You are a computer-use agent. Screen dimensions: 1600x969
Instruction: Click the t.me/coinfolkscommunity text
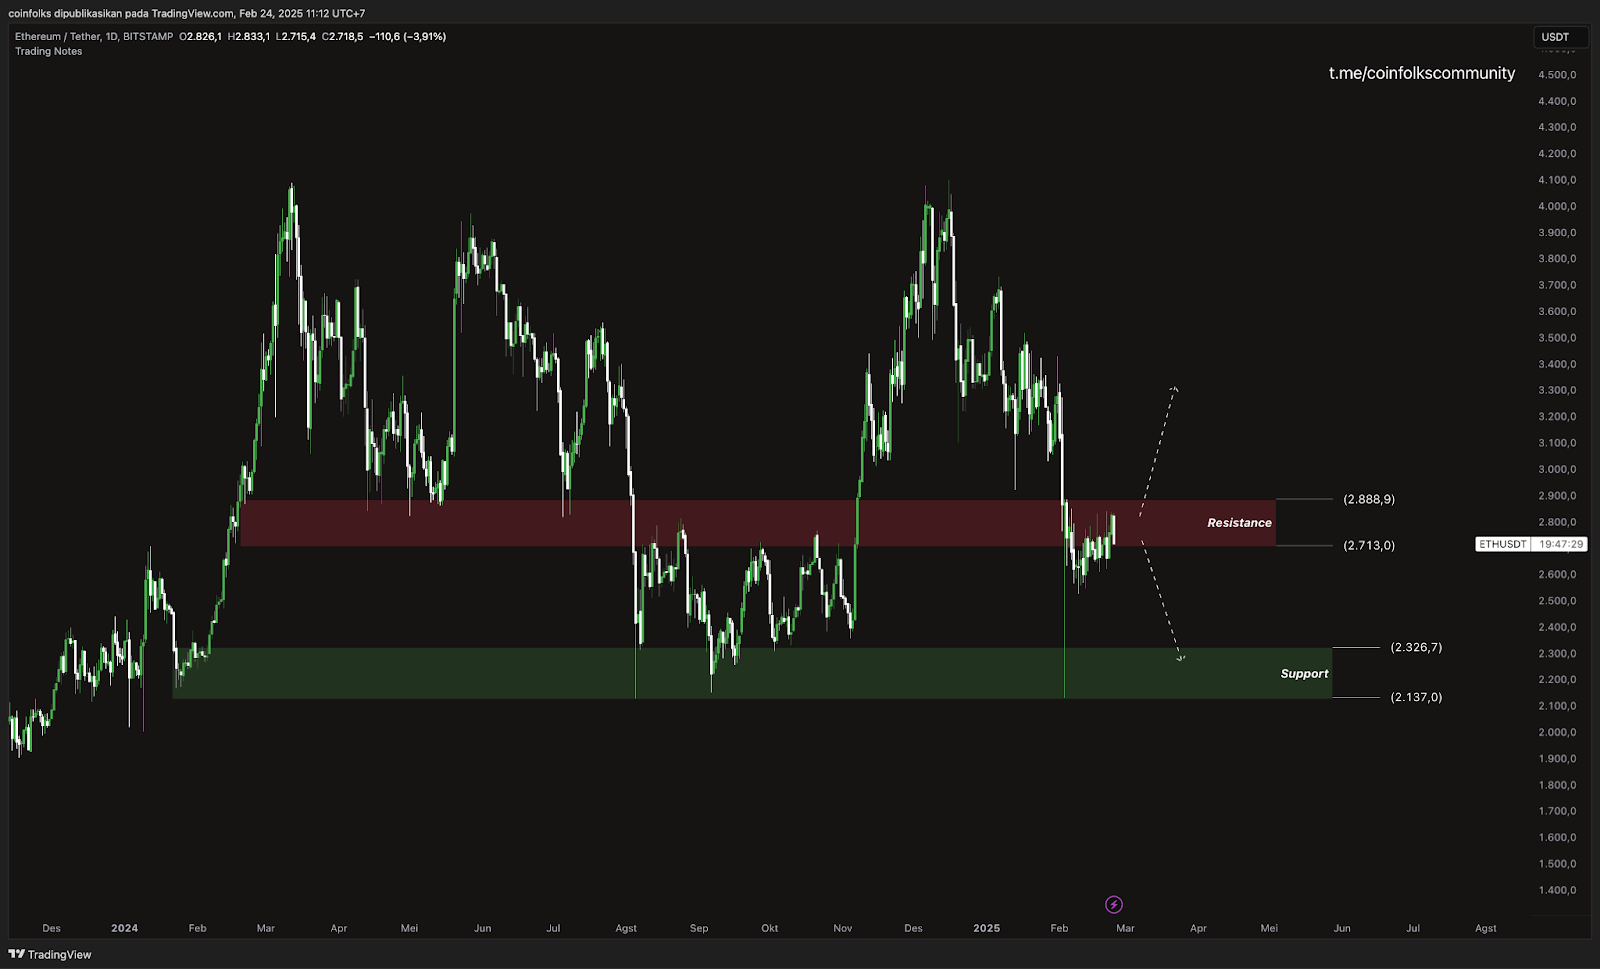[x=1421, y=73]
